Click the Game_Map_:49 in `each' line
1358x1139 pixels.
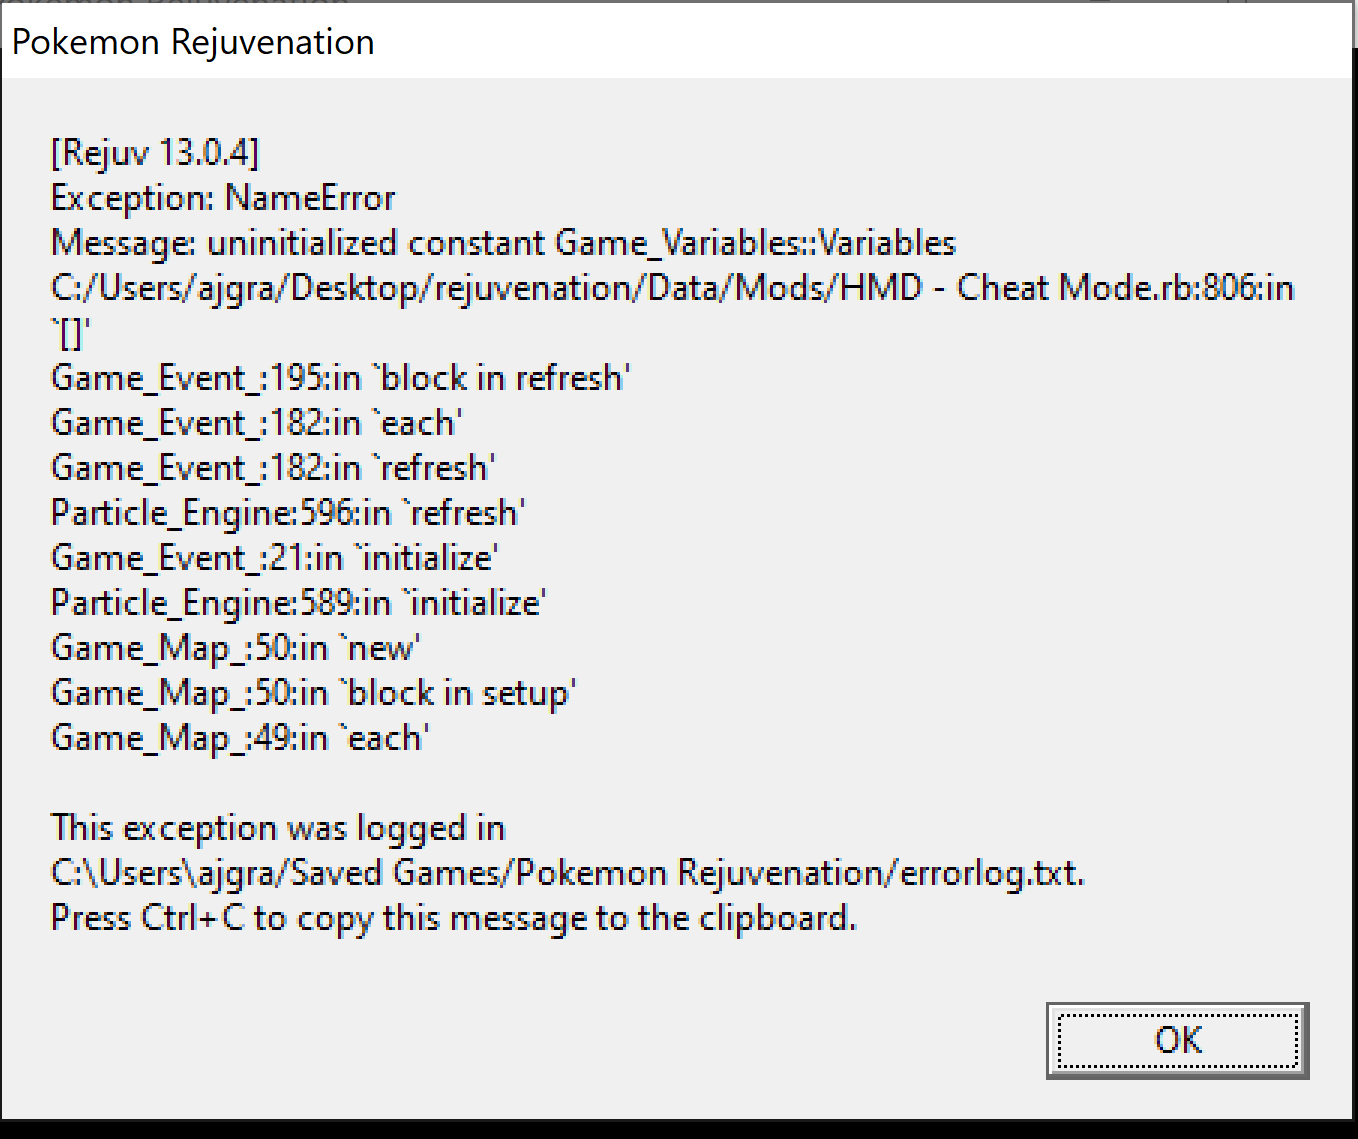240,738
